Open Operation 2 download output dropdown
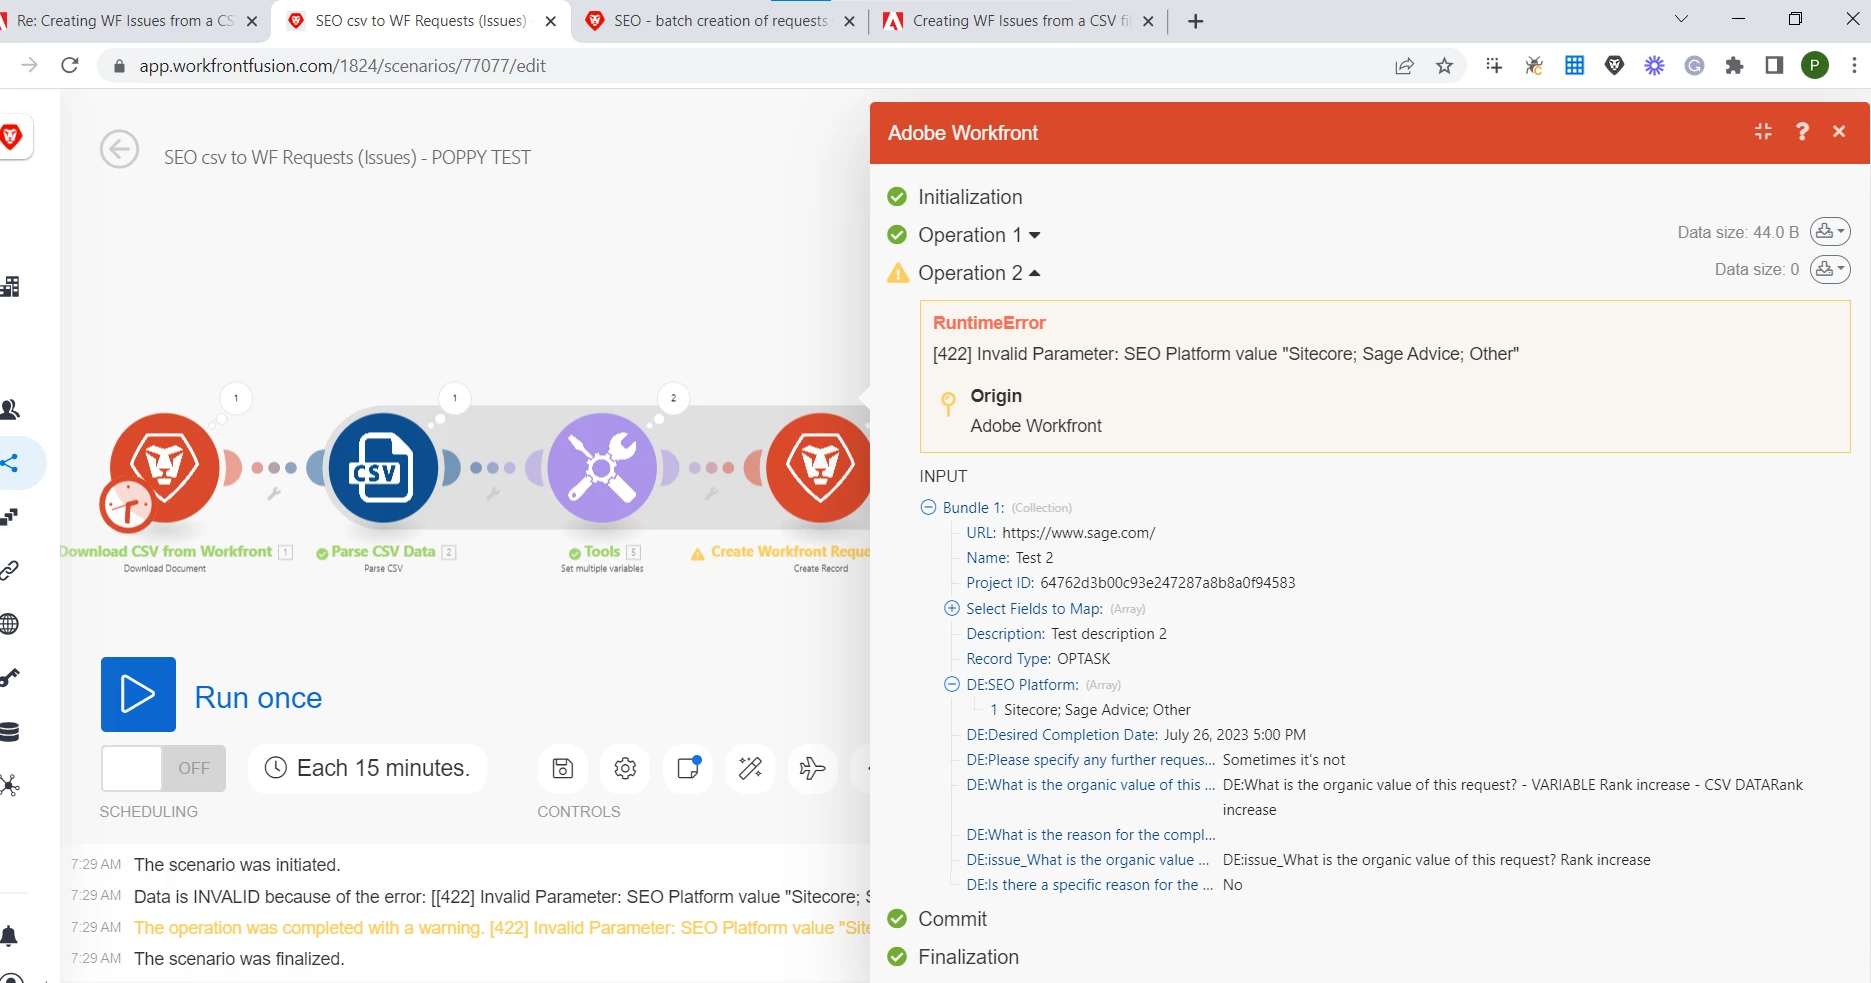Image resolution: width=1871 pixels, height=983 pixels. (1830, 269)
